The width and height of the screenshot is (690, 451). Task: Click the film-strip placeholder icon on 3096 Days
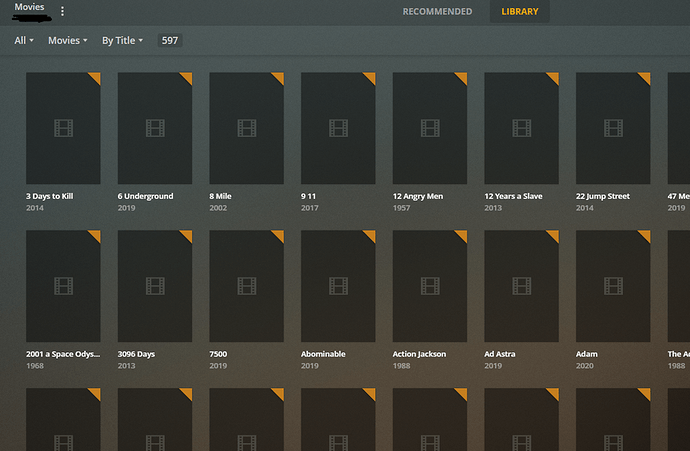tap(155, 286)
